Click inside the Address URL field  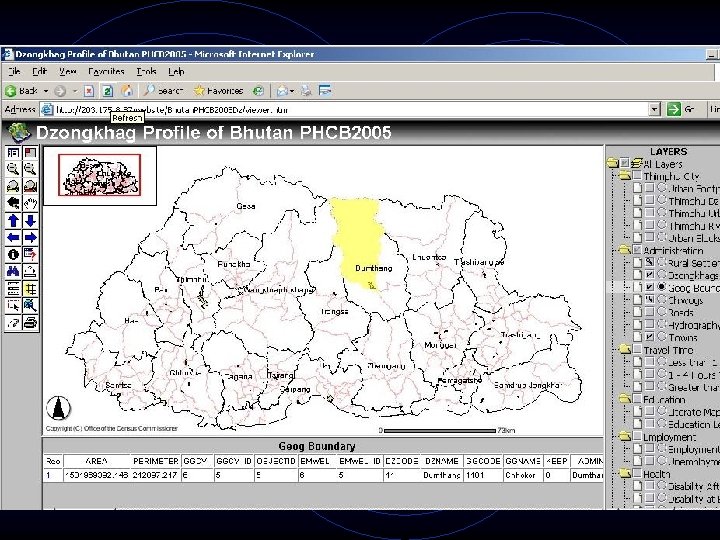coord(352,110)
